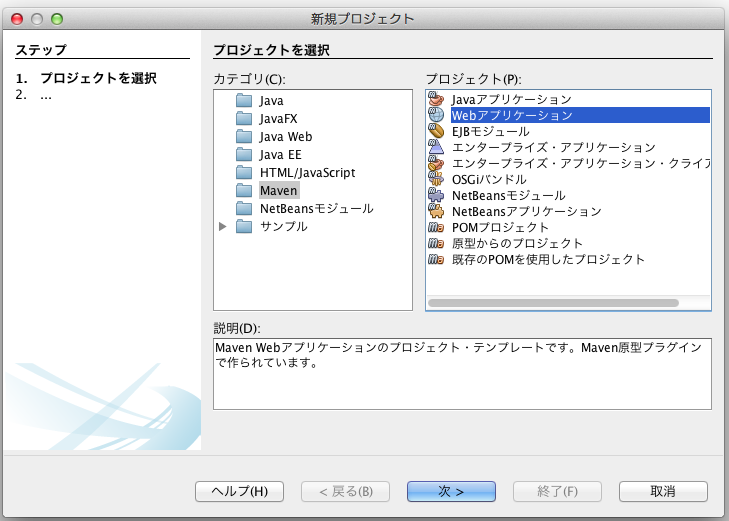
Task: Click the NetBeansアプリケーション project icon
Action: 435,211
